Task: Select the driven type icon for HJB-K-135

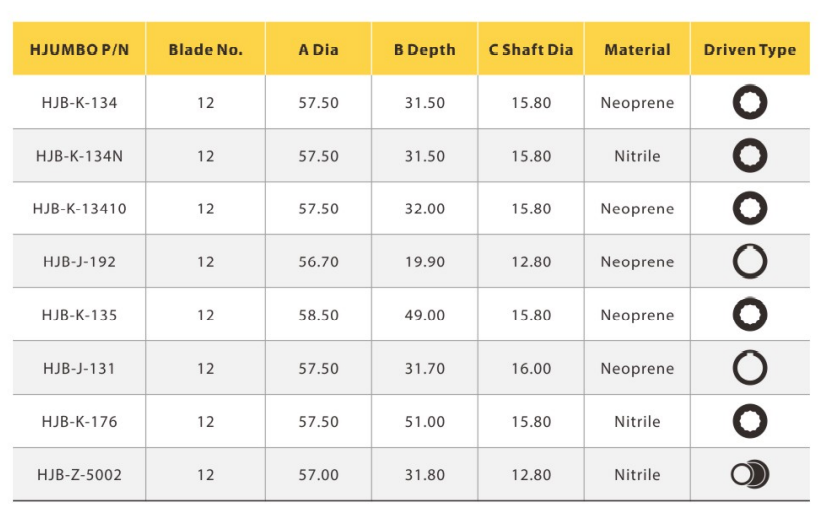Action: point(749,314)
